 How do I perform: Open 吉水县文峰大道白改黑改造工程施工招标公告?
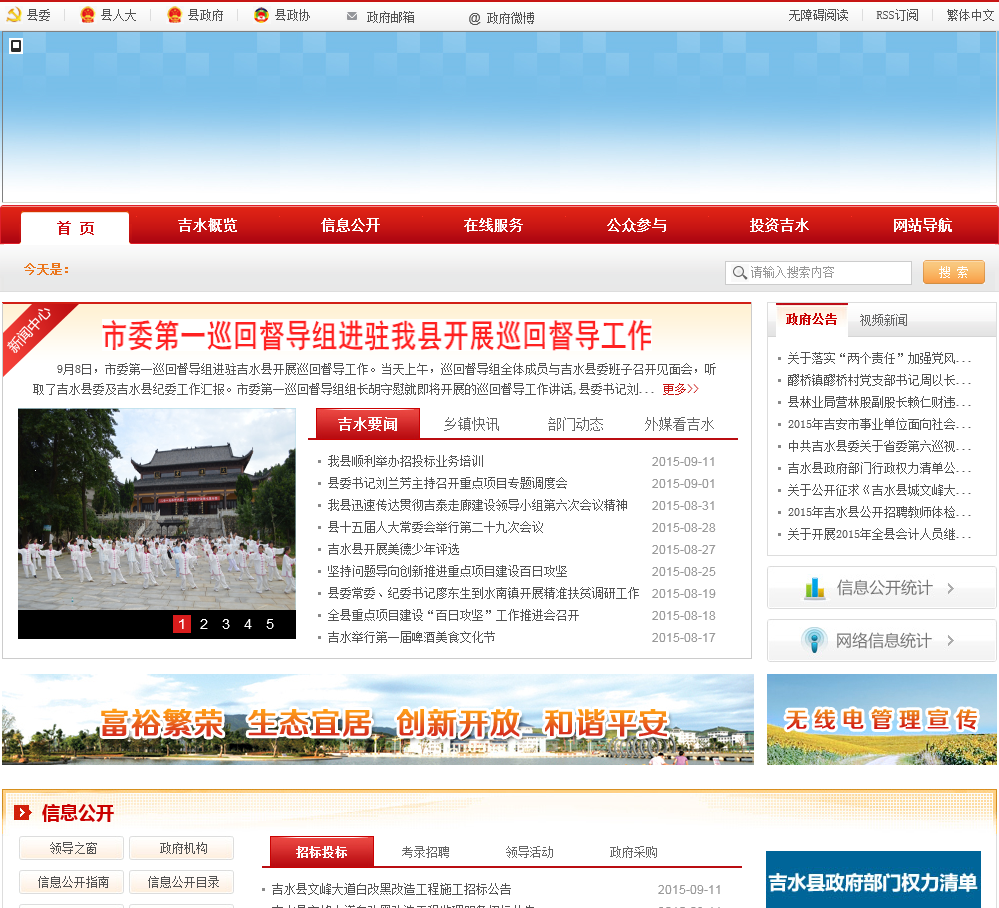point(391,889)
